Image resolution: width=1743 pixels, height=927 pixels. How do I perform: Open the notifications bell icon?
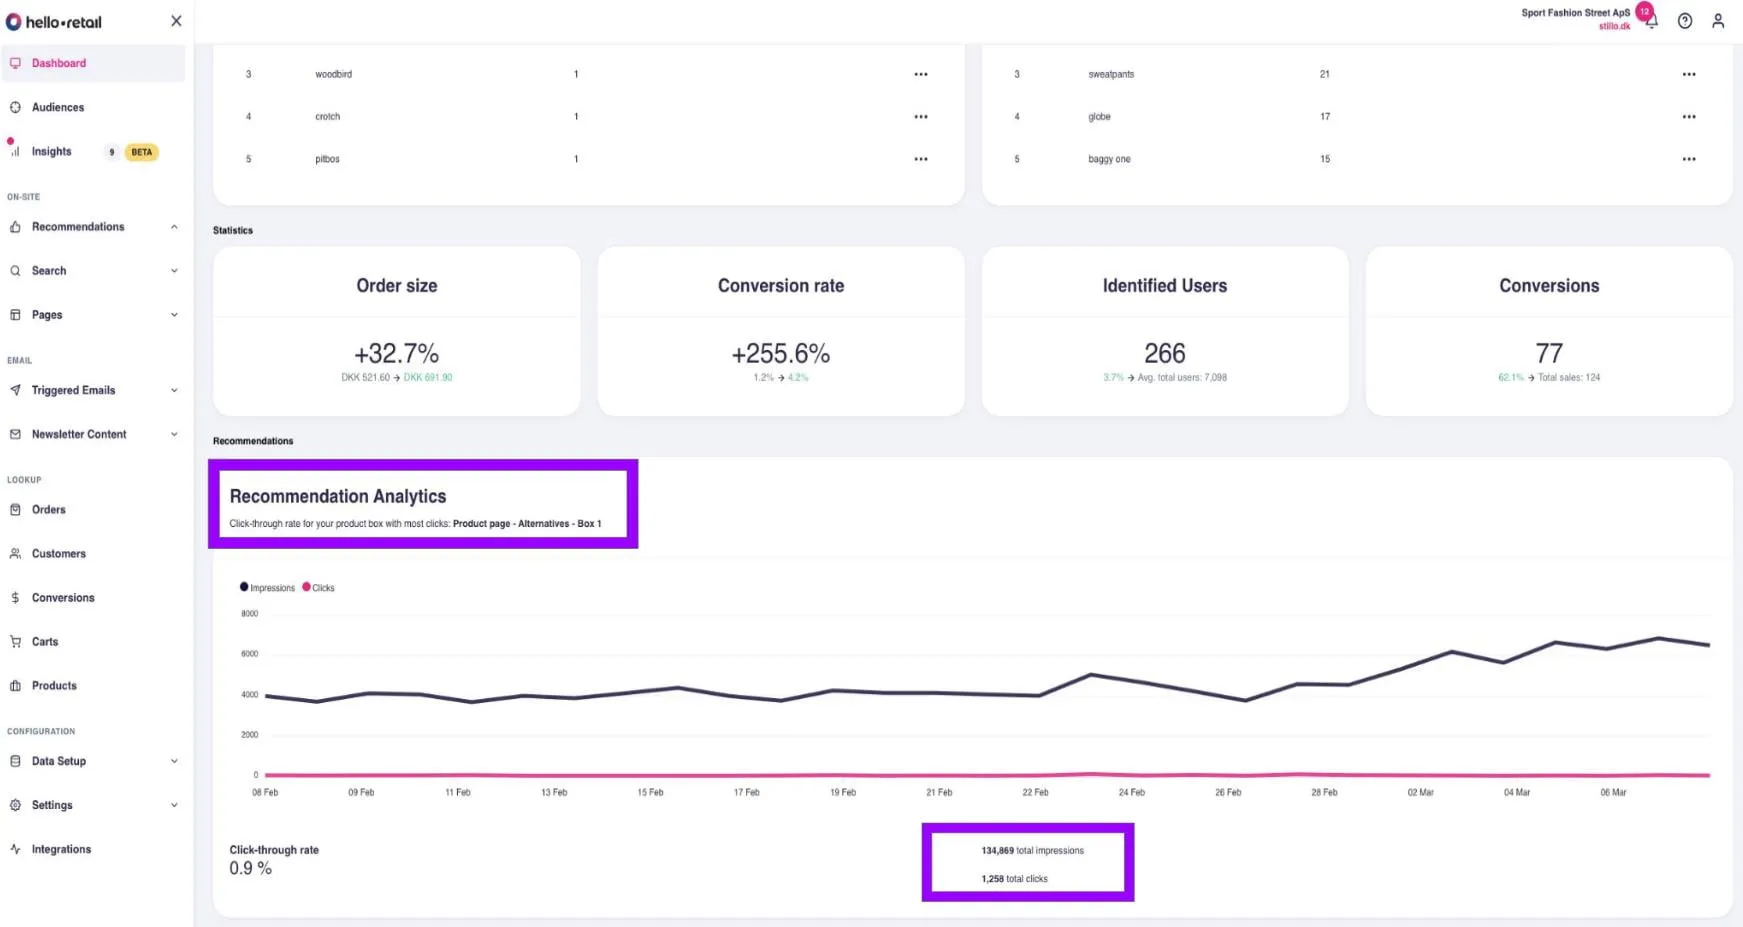click(x=1651, y=22)
